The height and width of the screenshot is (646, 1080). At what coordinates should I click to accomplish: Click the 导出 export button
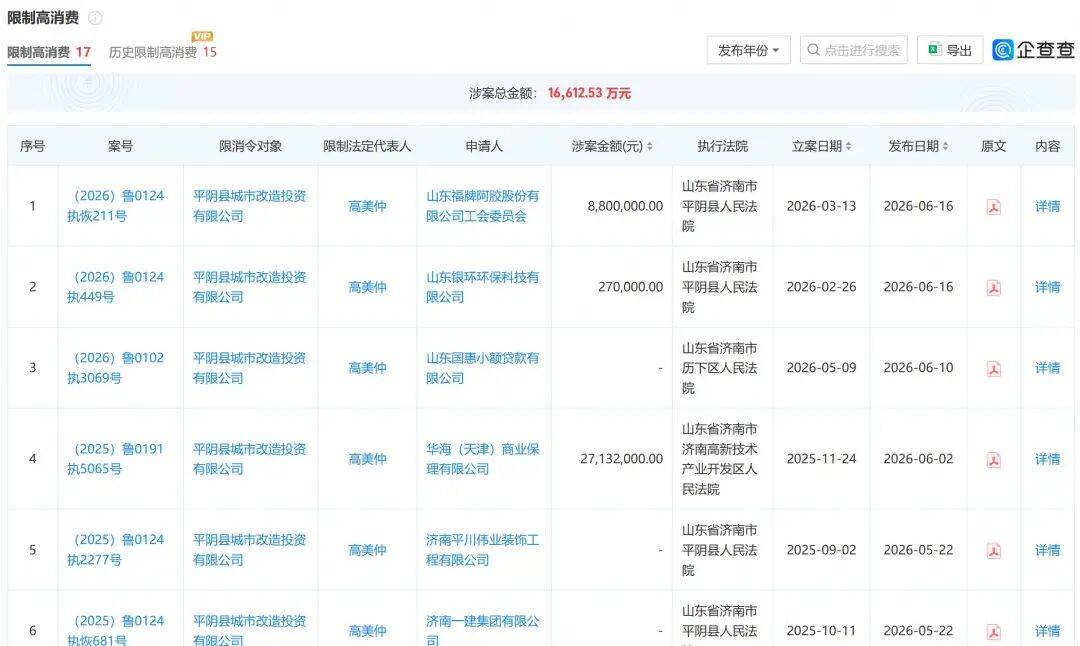[x=950, y=50]
